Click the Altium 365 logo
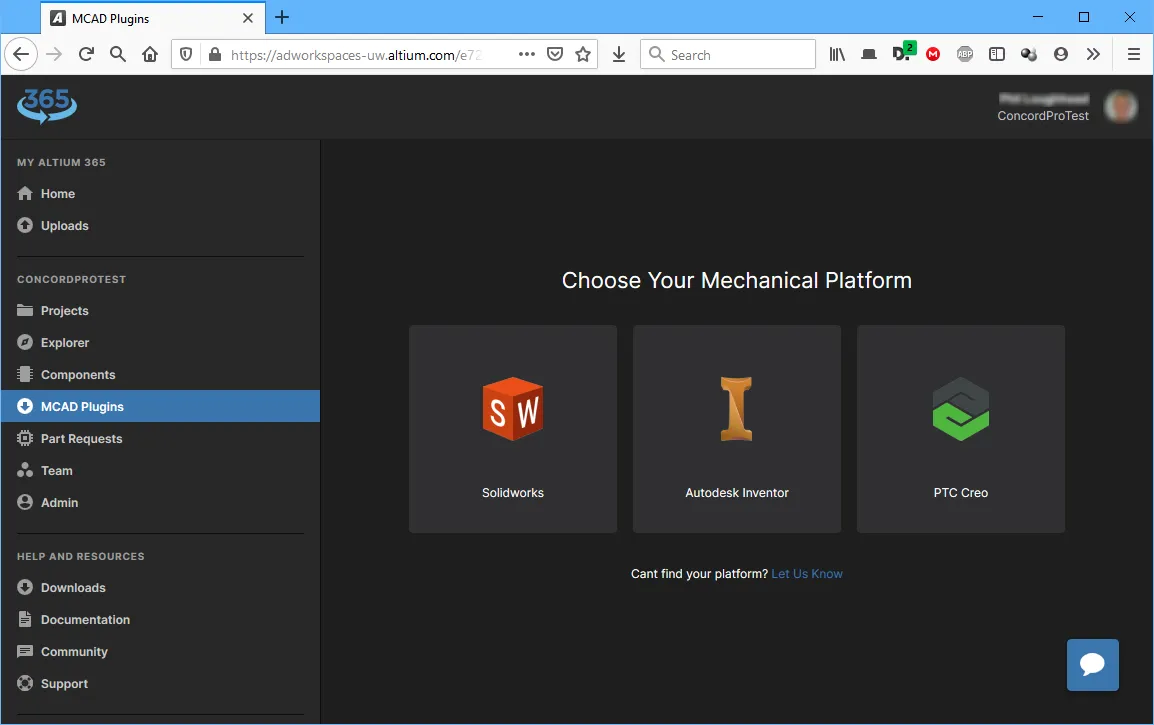 47,106
